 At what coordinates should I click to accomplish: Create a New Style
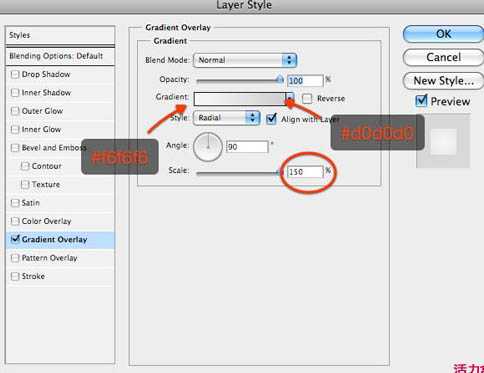pyautogui.click(x=443, y=81)
